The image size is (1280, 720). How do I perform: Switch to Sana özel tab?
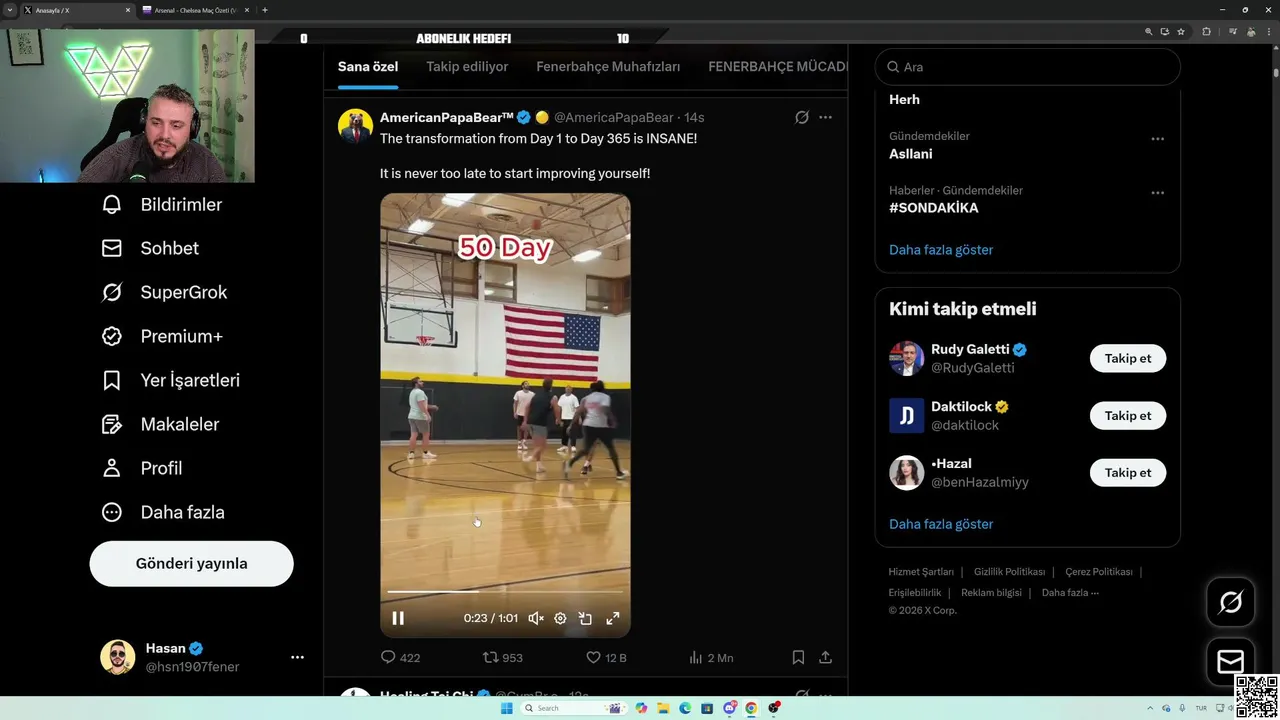point(368,67)
